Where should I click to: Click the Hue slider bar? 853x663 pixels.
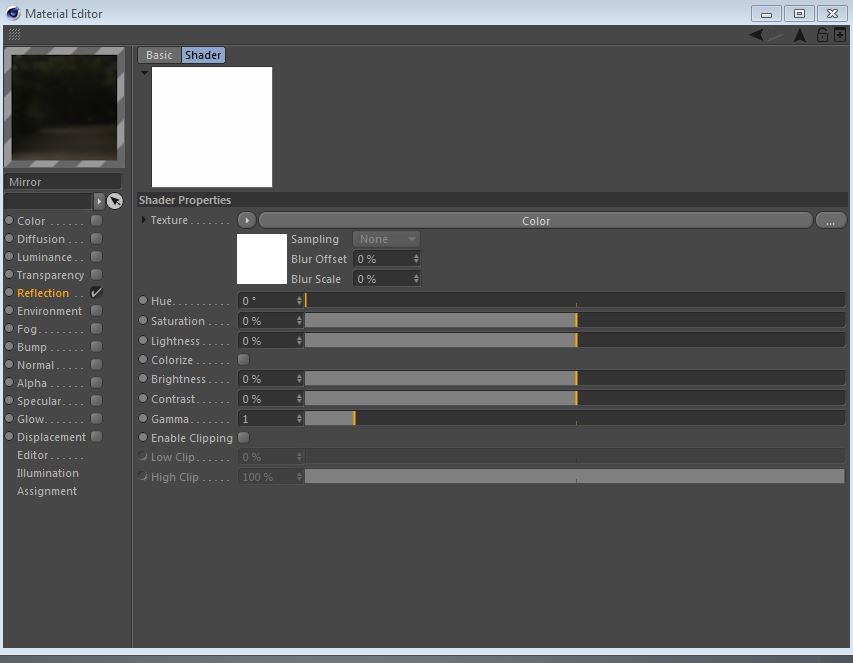point(574,300)
